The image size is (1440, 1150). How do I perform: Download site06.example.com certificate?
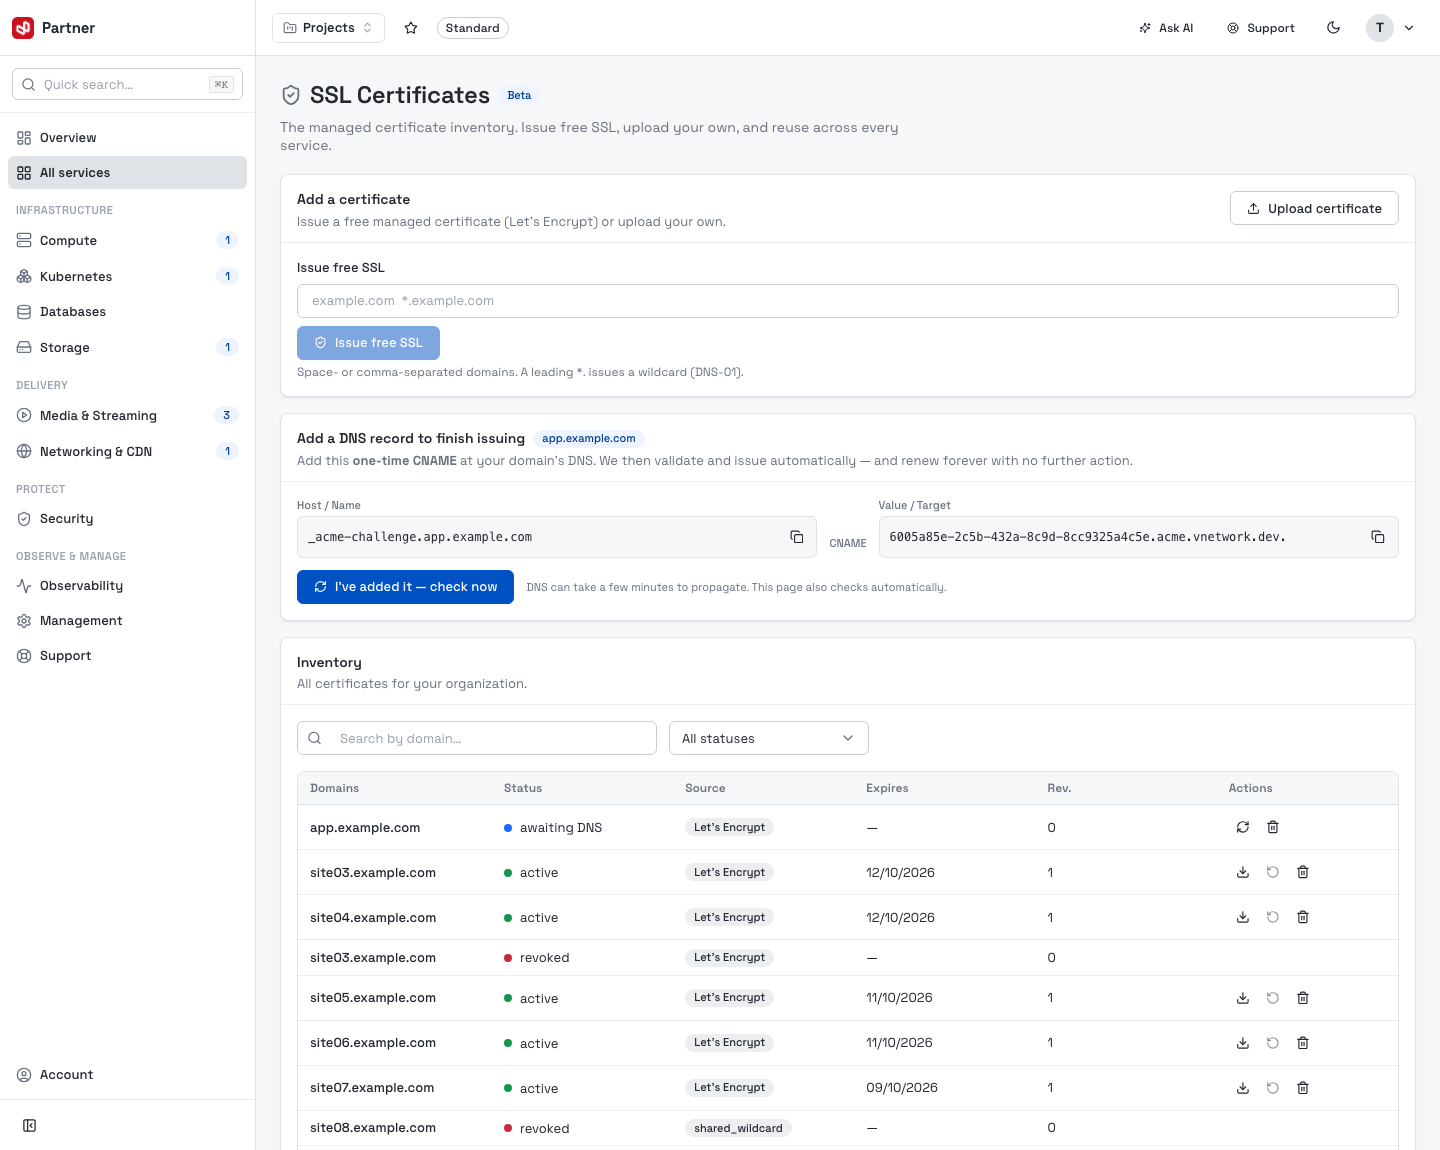pyautogui.click(x=1243, y=1043)
